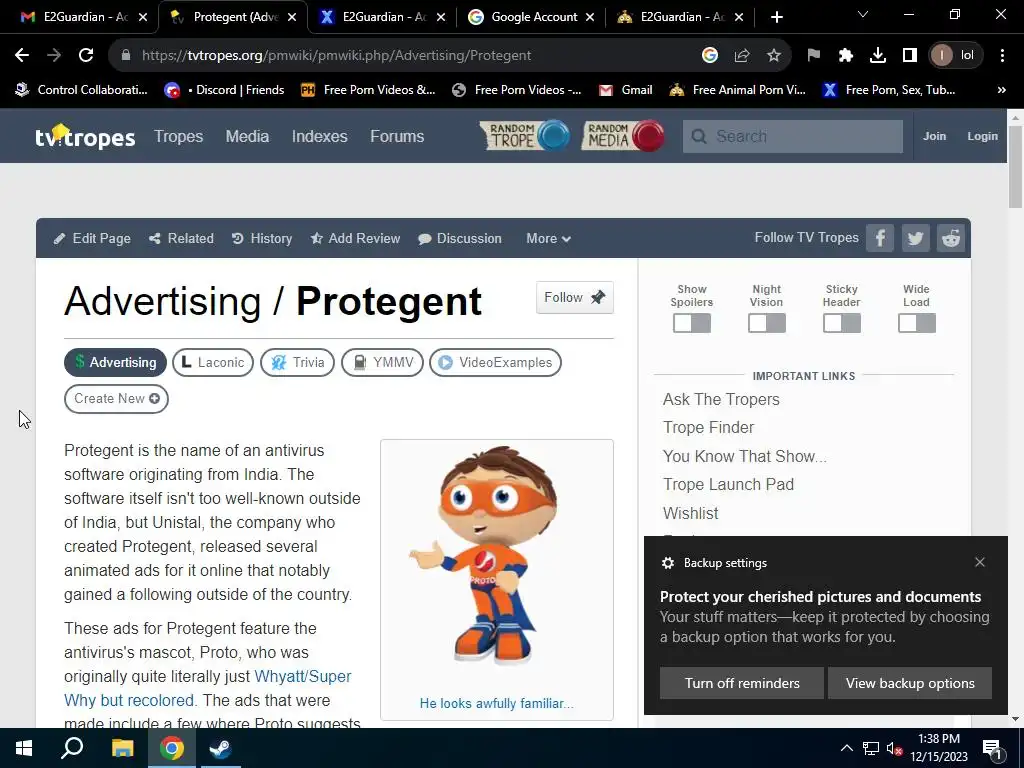The image size is (1024, 768).
Task: Open the Related pages link
Action: click(182, 238)
